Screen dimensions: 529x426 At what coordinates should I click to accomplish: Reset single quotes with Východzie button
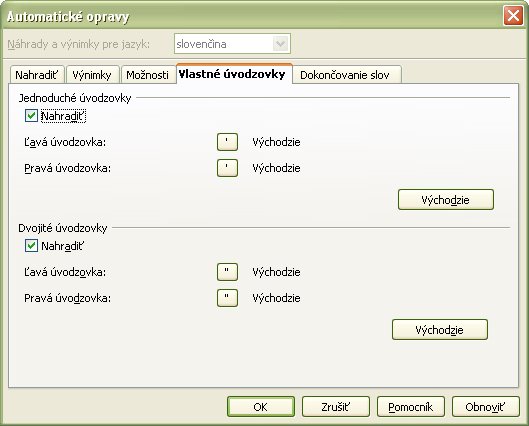point(446,200)
